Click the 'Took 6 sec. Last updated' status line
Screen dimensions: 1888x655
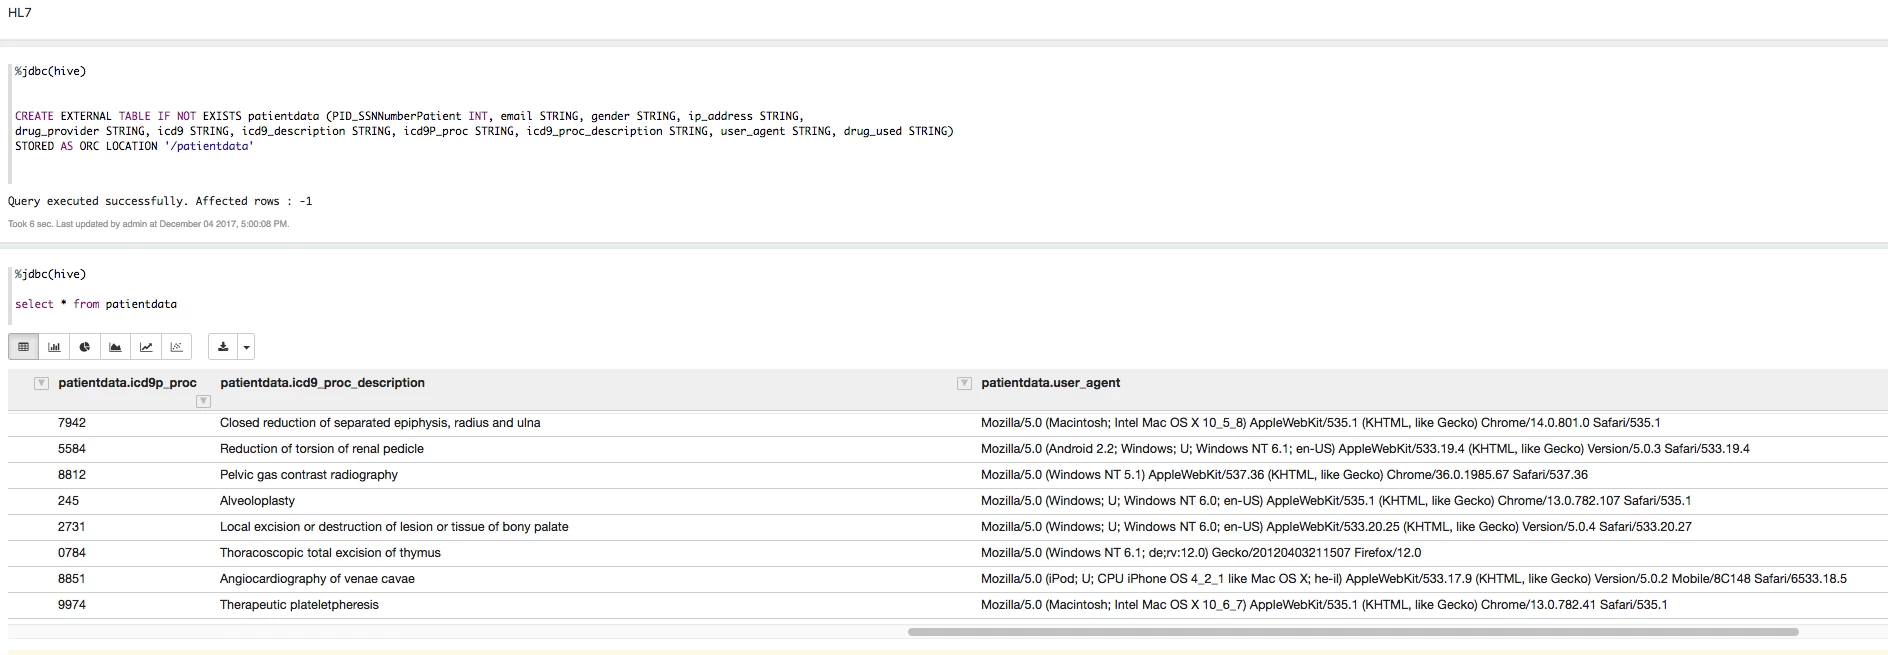148,224
